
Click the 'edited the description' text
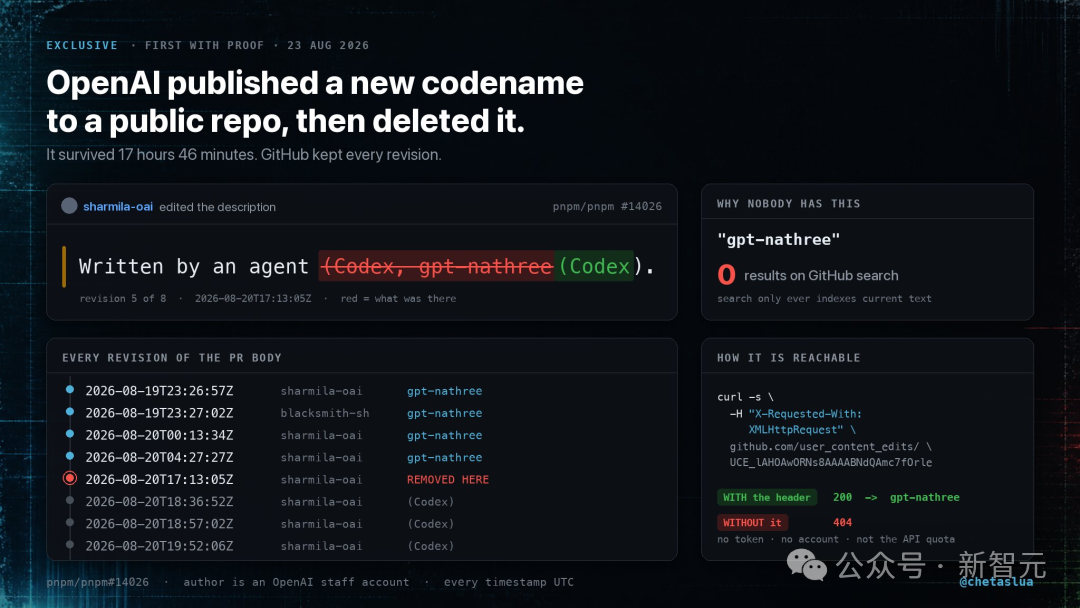pos(218,207)
